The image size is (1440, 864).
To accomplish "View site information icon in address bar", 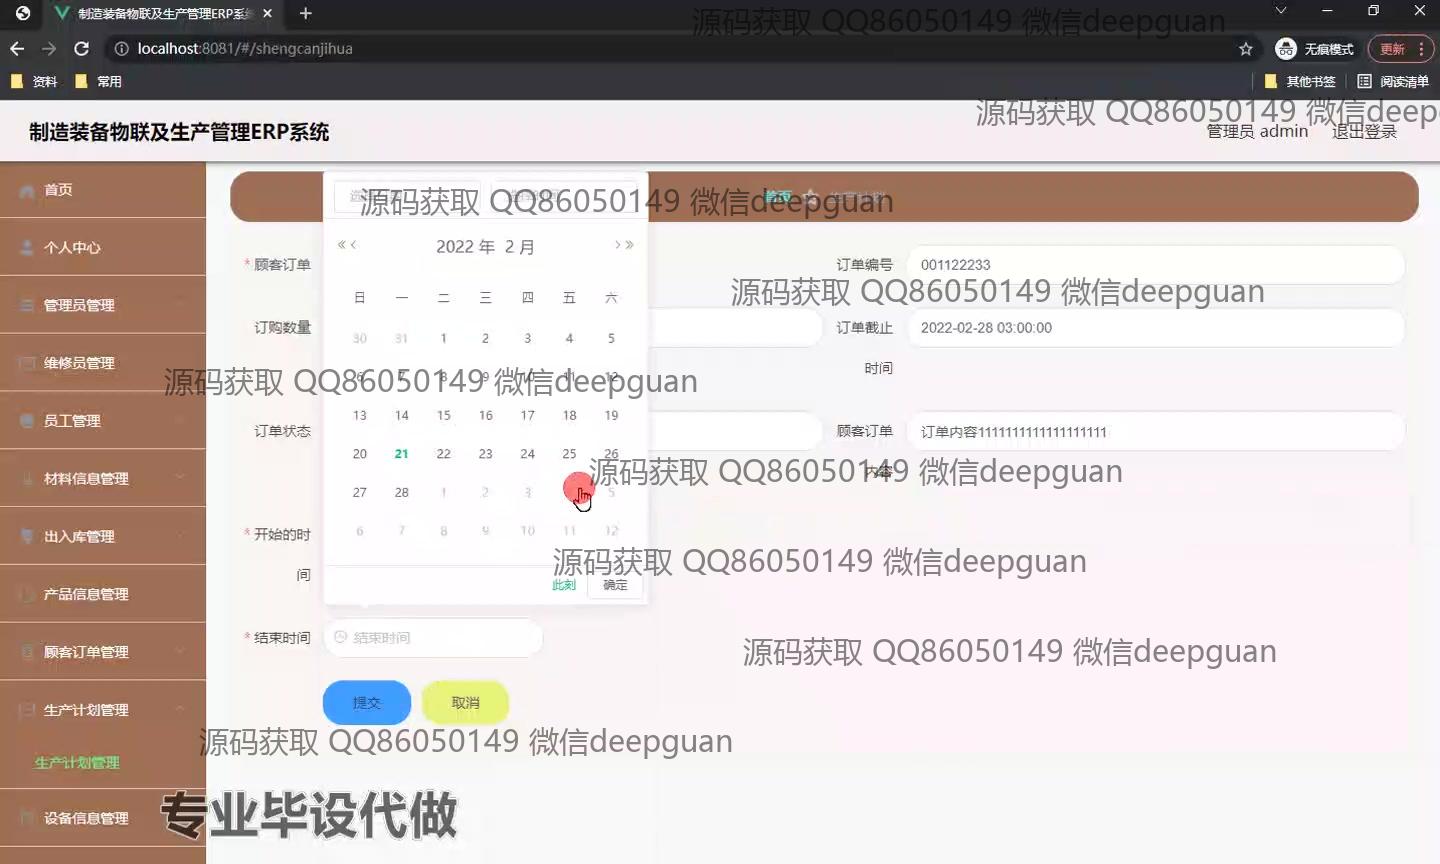I will [121, 48].
